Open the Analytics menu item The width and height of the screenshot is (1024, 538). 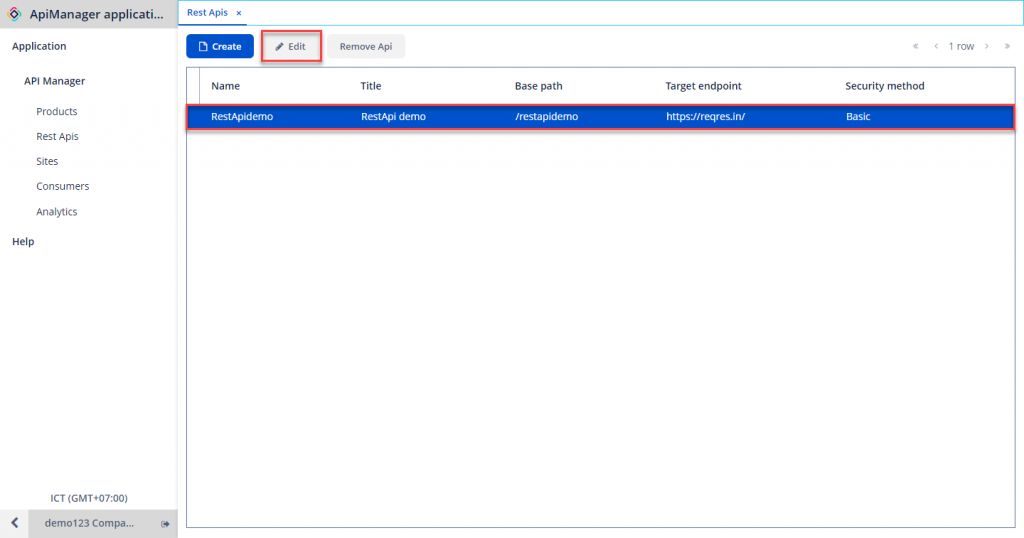pos(56,211)
